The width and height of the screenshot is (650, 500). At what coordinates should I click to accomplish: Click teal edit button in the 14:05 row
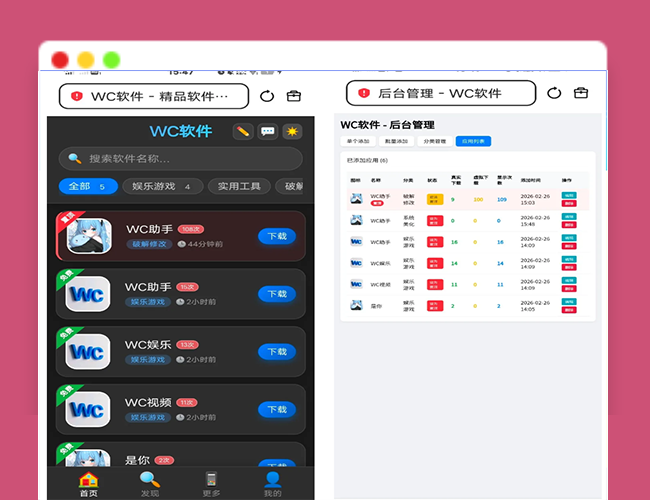(569, 302)
